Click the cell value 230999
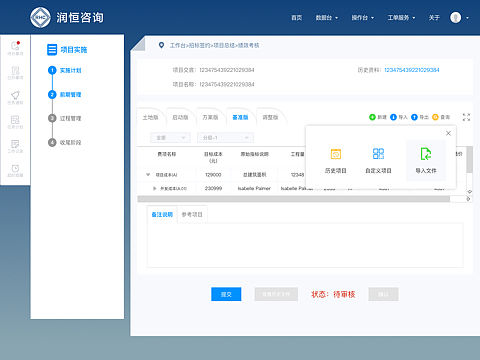480x360 pixels. point(213,188)
